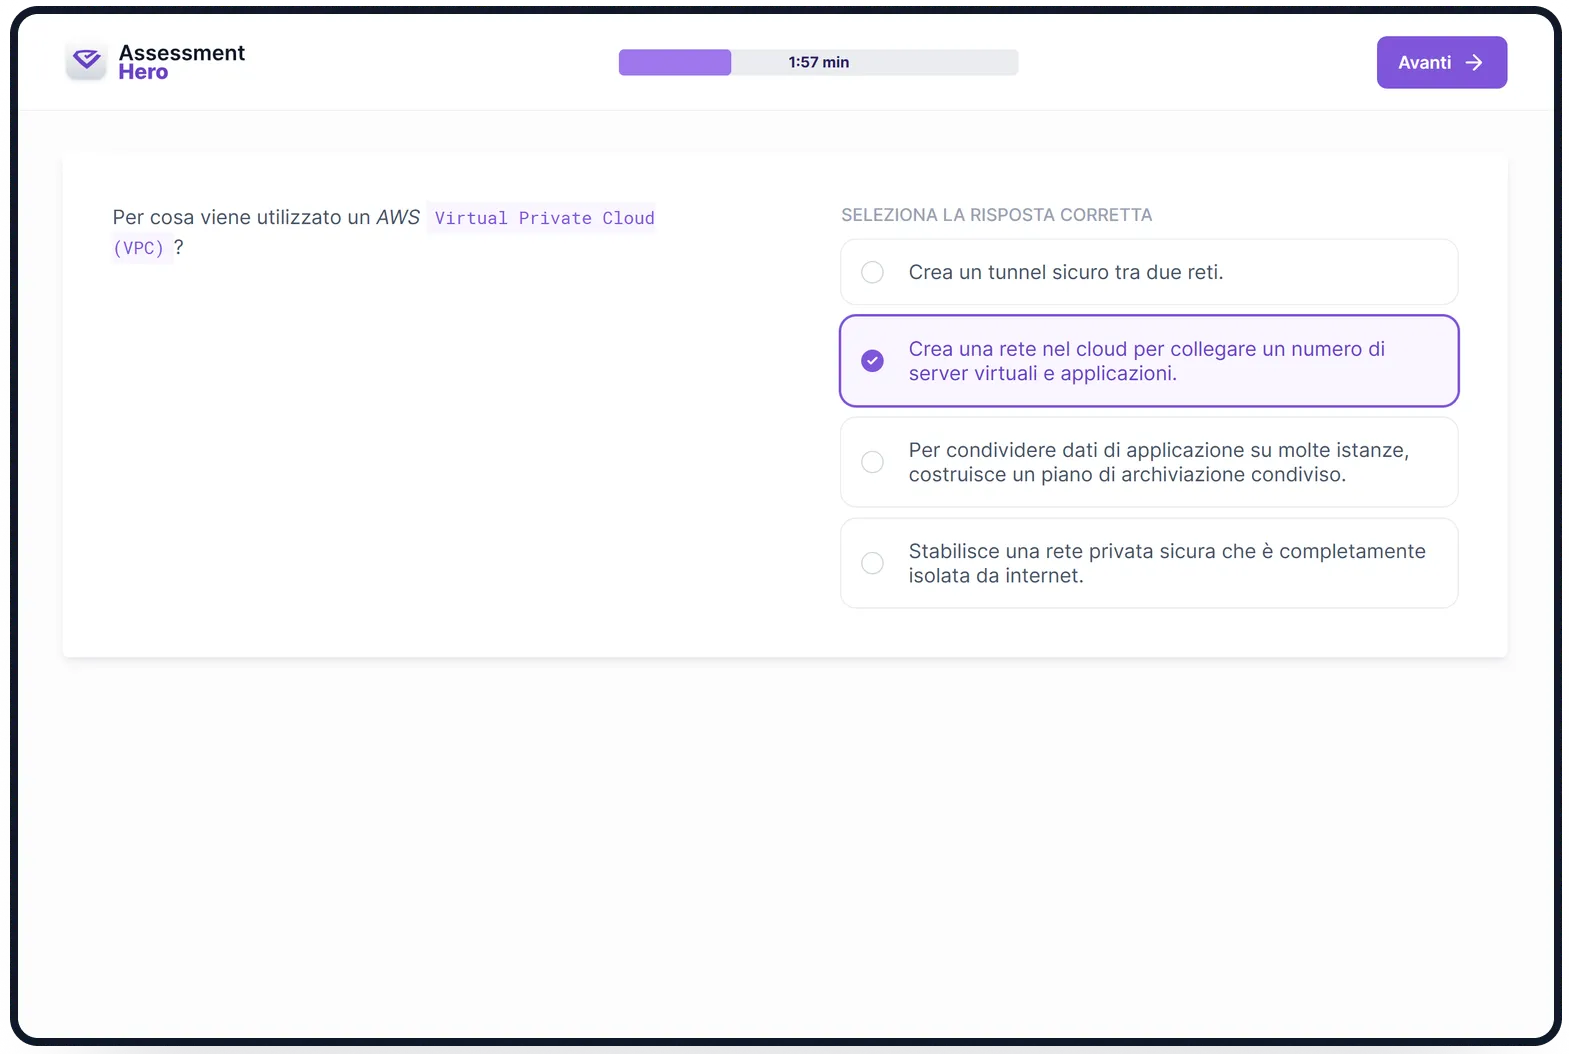Screen dimensions: 1569x1054
Task: Click the 'Per cosa viene utilizzato' question text
Action: click(x=383, y=232)
